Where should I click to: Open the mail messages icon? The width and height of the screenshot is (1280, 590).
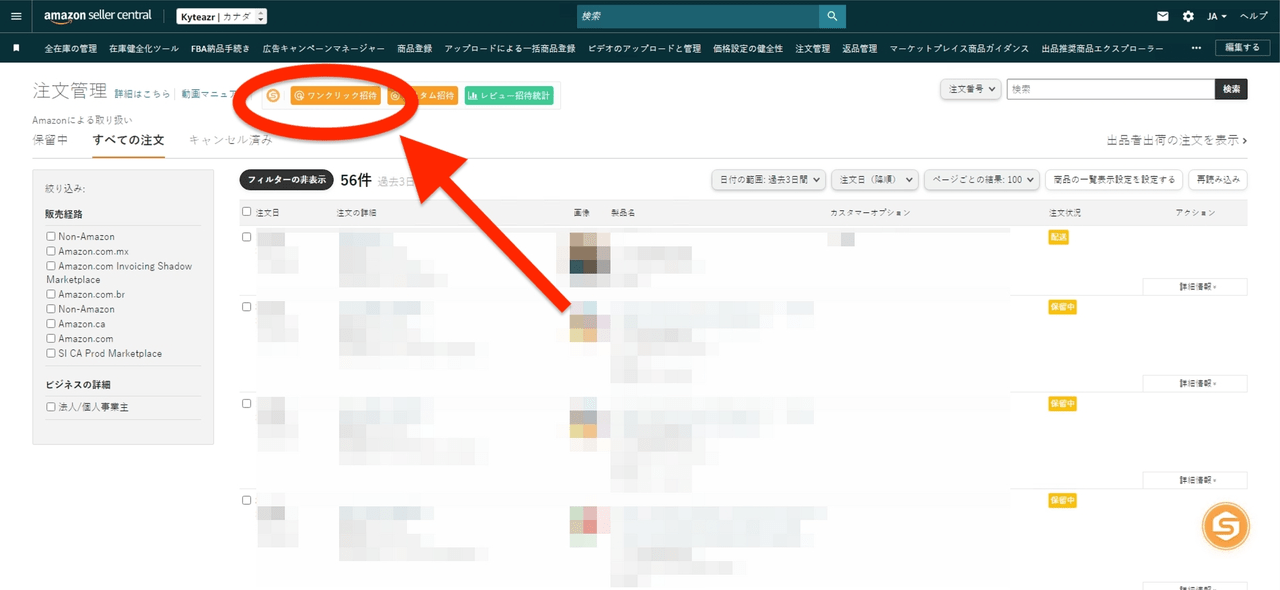click(1163, 16)
